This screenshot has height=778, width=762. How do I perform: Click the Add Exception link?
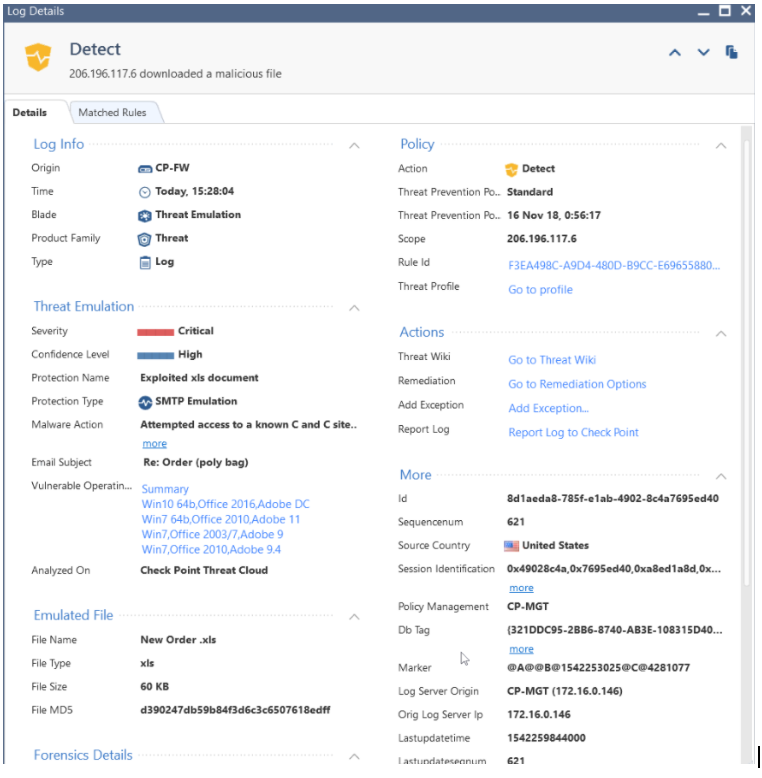pos(548,408)
